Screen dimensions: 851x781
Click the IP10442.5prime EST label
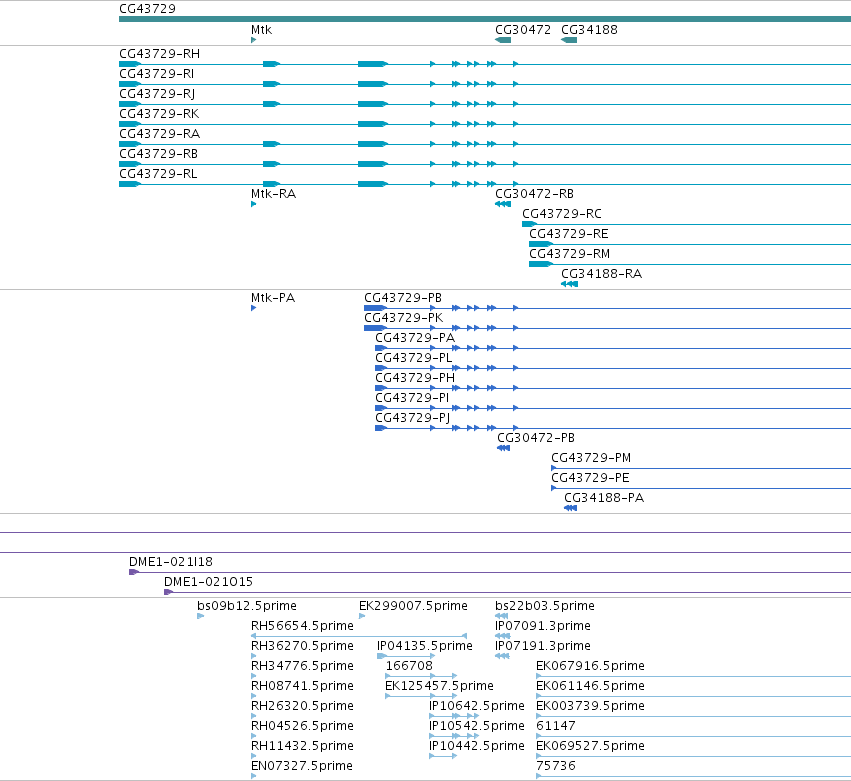(477, 747)
